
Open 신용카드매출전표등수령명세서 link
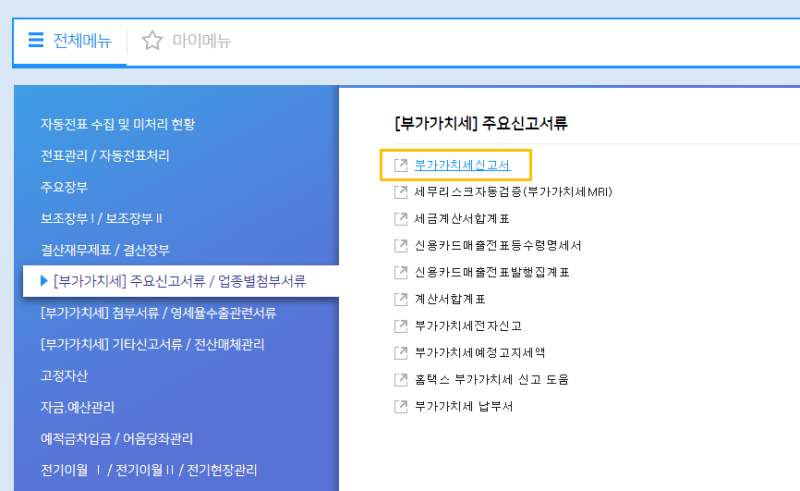[497, 246]
